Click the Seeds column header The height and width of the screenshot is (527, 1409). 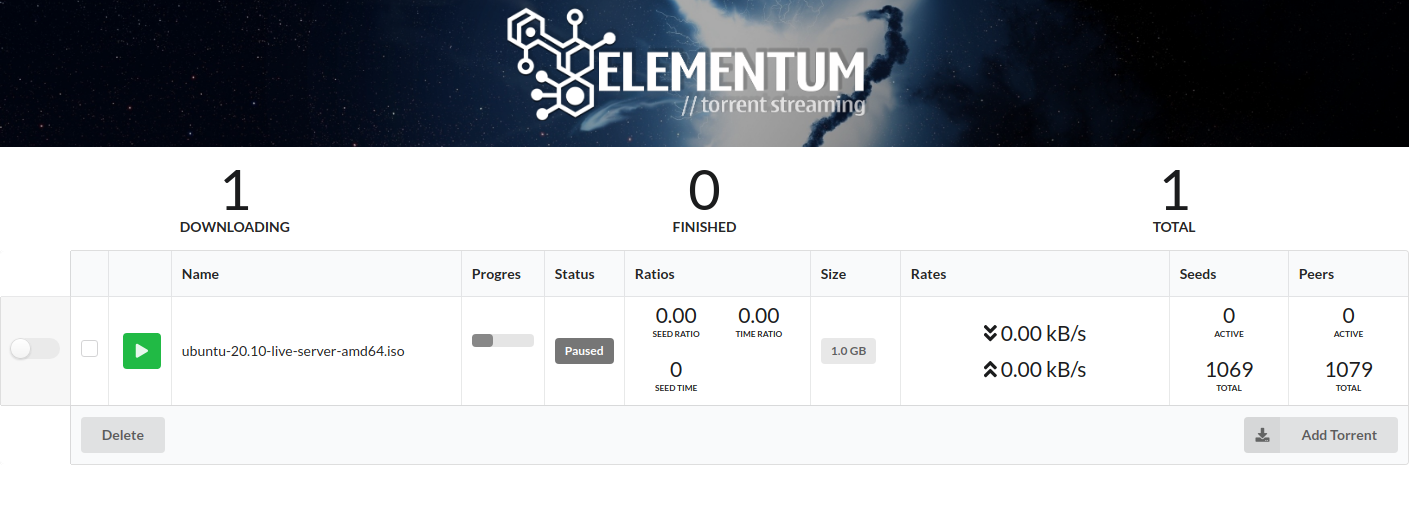[1198, 274]
